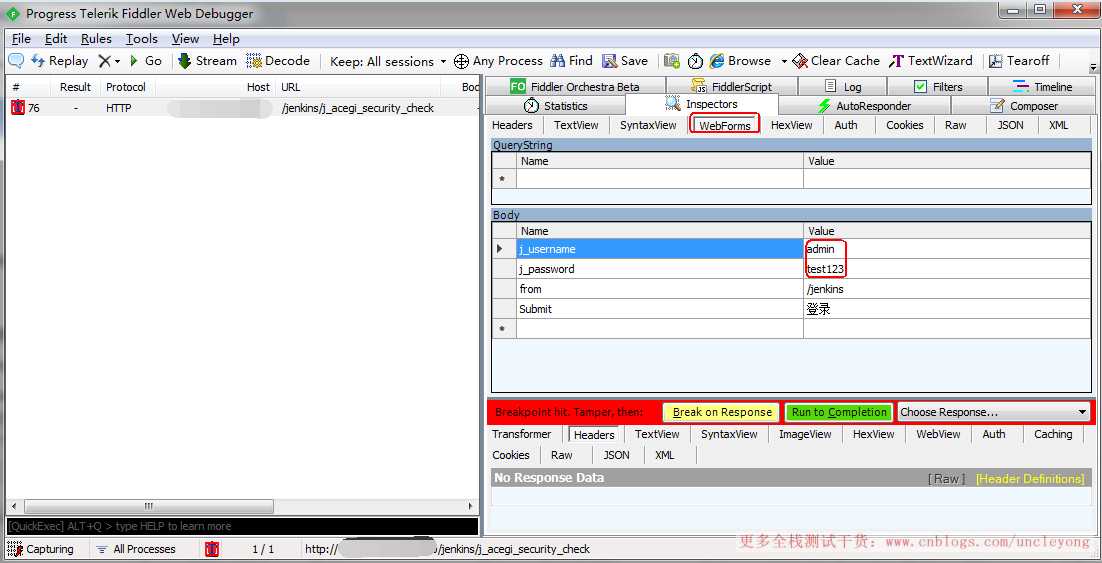1102x563 pixels.
Task: Switch to the Statistics tab
Action: [555, 106]
